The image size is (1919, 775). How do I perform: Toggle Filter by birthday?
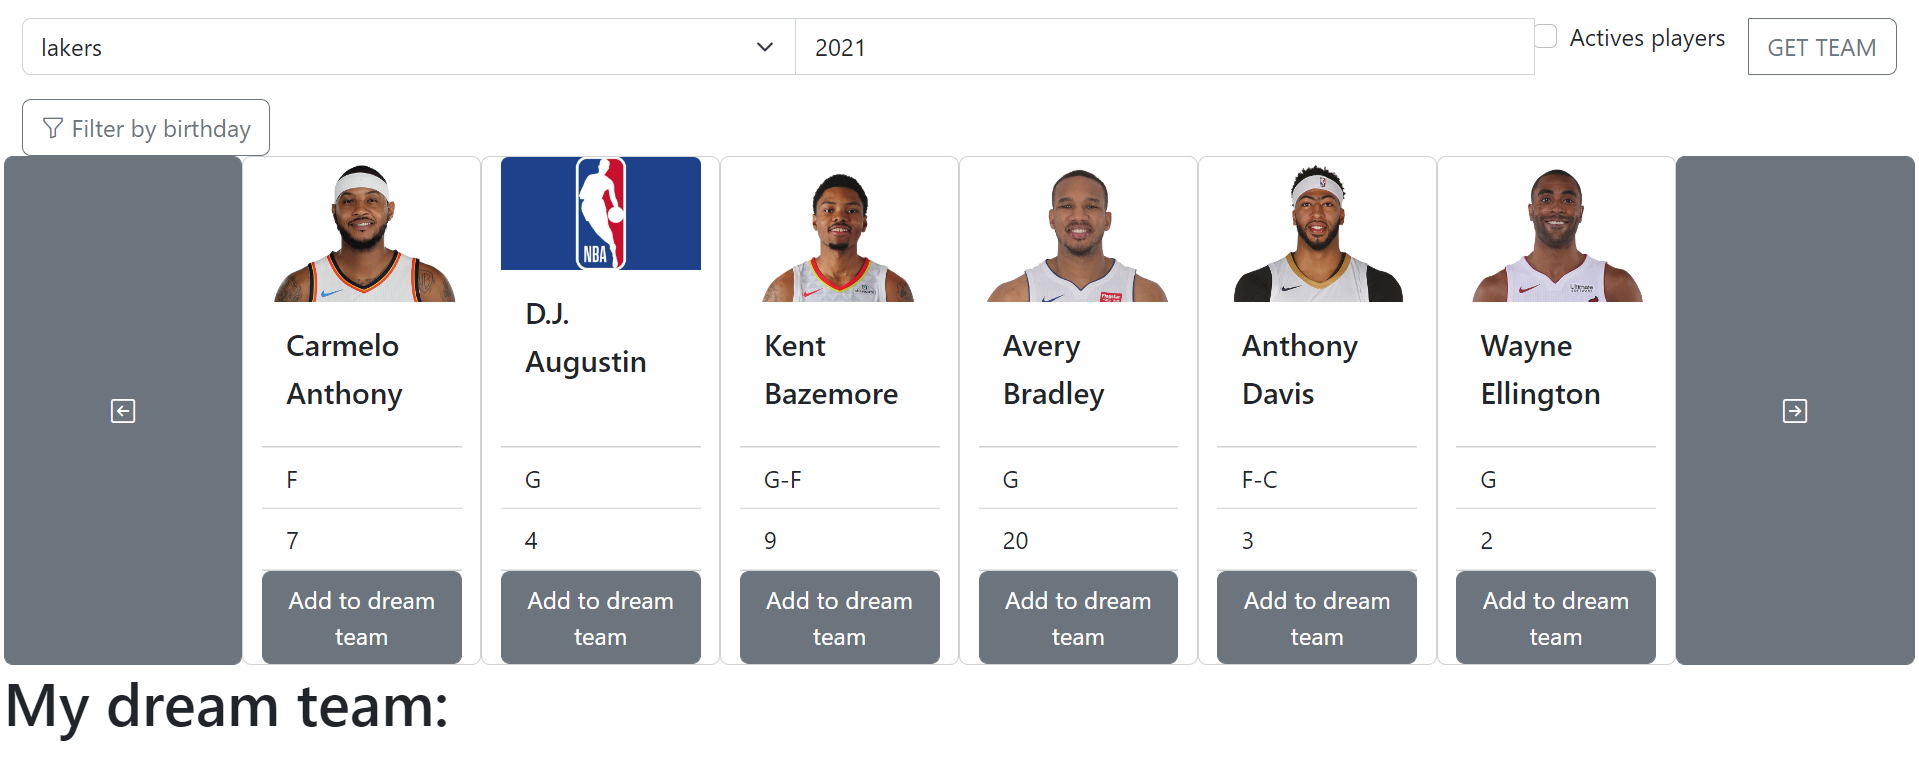pos(145,127)
